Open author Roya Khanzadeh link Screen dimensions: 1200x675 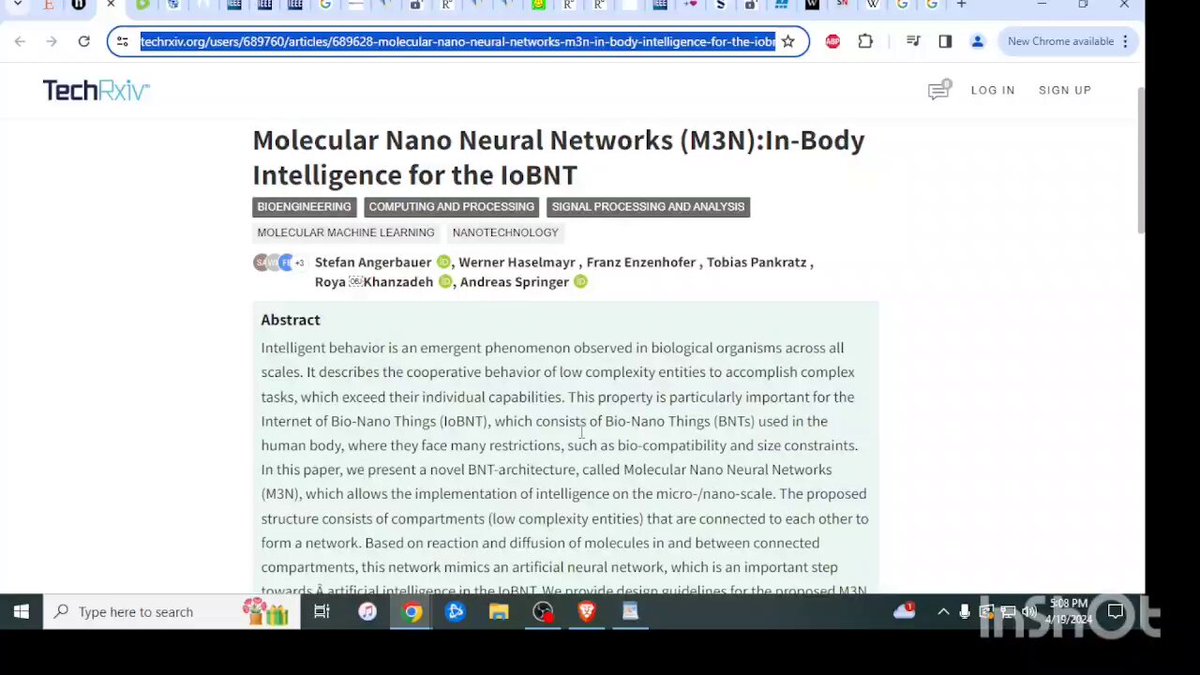(x=374, y=282)
